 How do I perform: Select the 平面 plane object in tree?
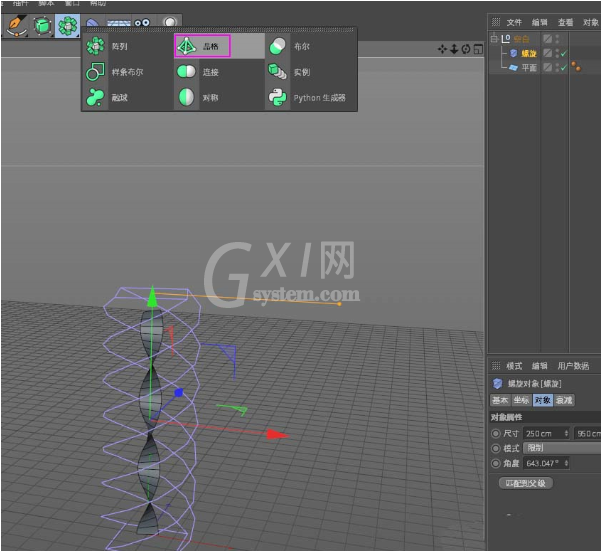tap(529, 68)
